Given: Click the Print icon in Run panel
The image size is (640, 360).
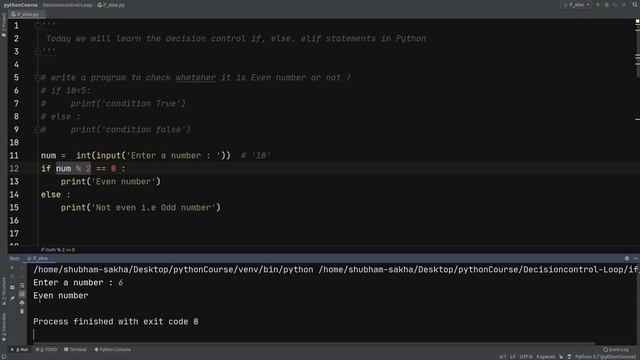Looking at the screenshot, I should click(22, 303).
